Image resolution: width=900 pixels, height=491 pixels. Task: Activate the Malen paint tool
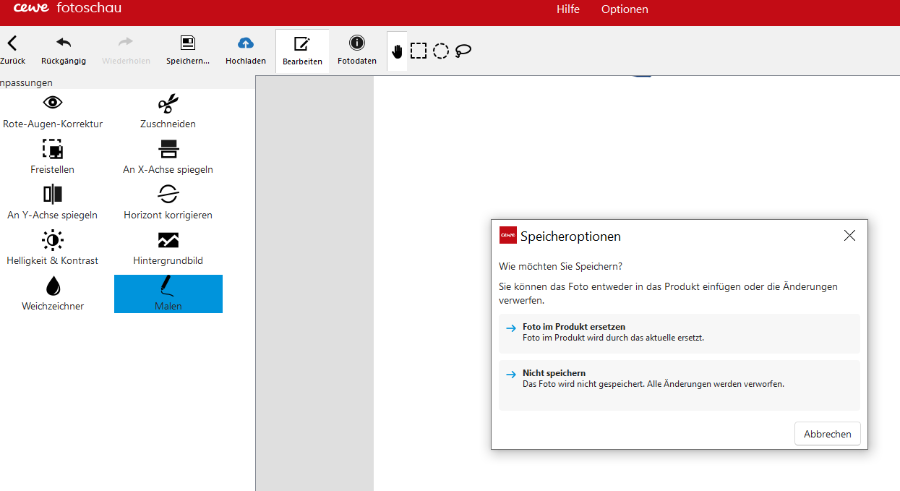(x=168, y=293)
